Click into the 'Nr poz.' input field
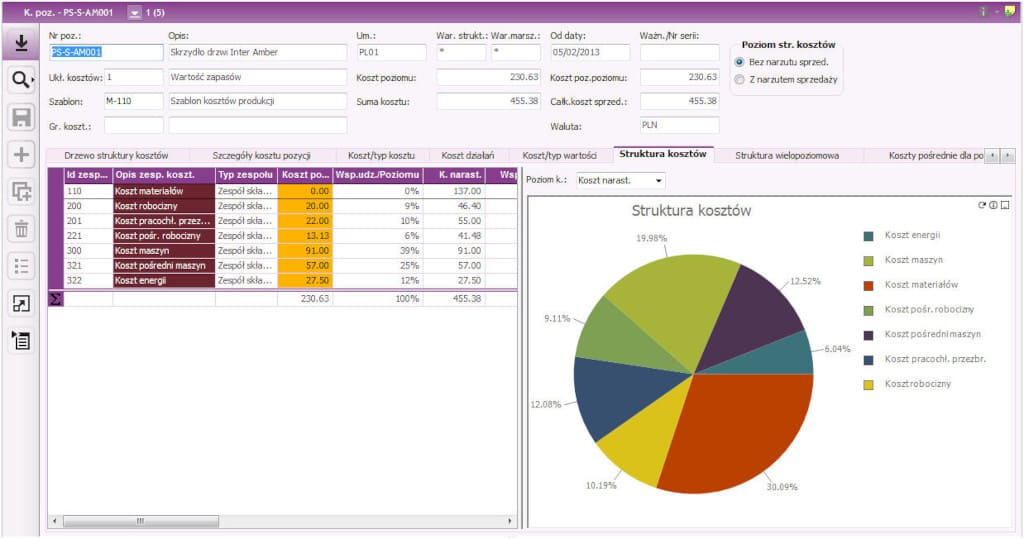This screenshot has width=1024, height=539. pyautogui.click(x=105, y=53)
